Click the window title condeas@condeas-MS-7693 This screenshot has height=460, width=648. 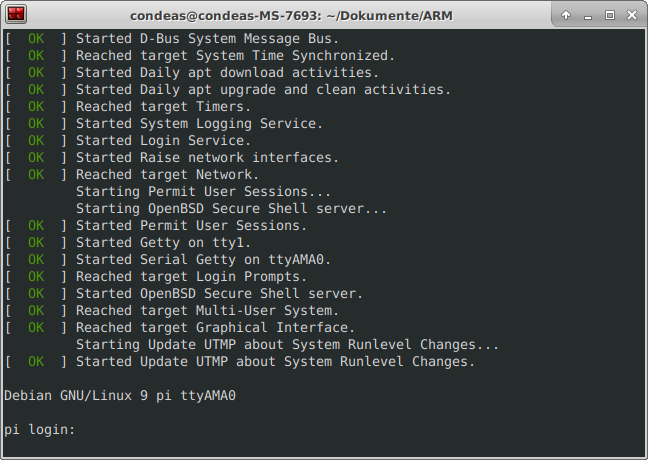291,16
